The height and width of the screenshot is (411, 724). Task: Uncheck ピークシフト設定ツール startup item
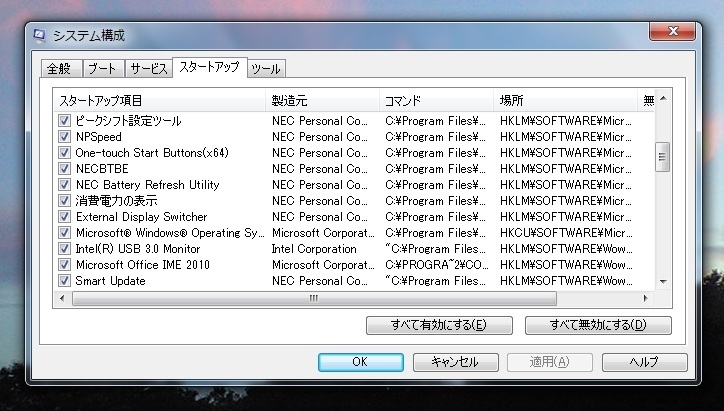point(64,121)
